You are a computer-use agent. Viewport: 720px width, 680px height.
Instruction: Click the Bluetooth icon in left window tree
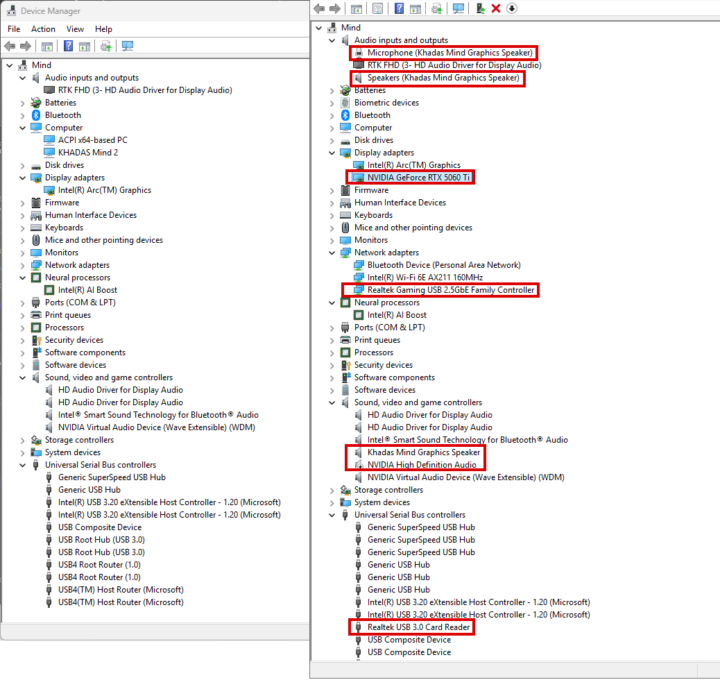pyautogui.click(x=36, y=115)
